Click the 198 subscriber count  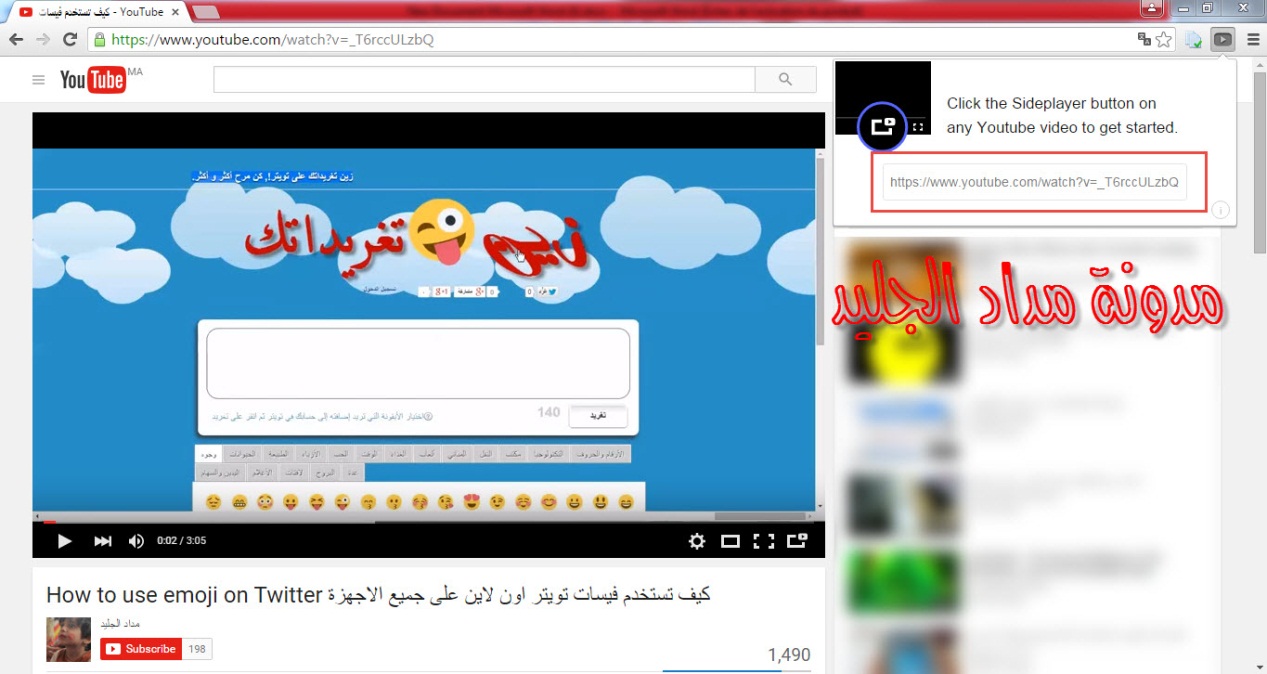(197, 649)
